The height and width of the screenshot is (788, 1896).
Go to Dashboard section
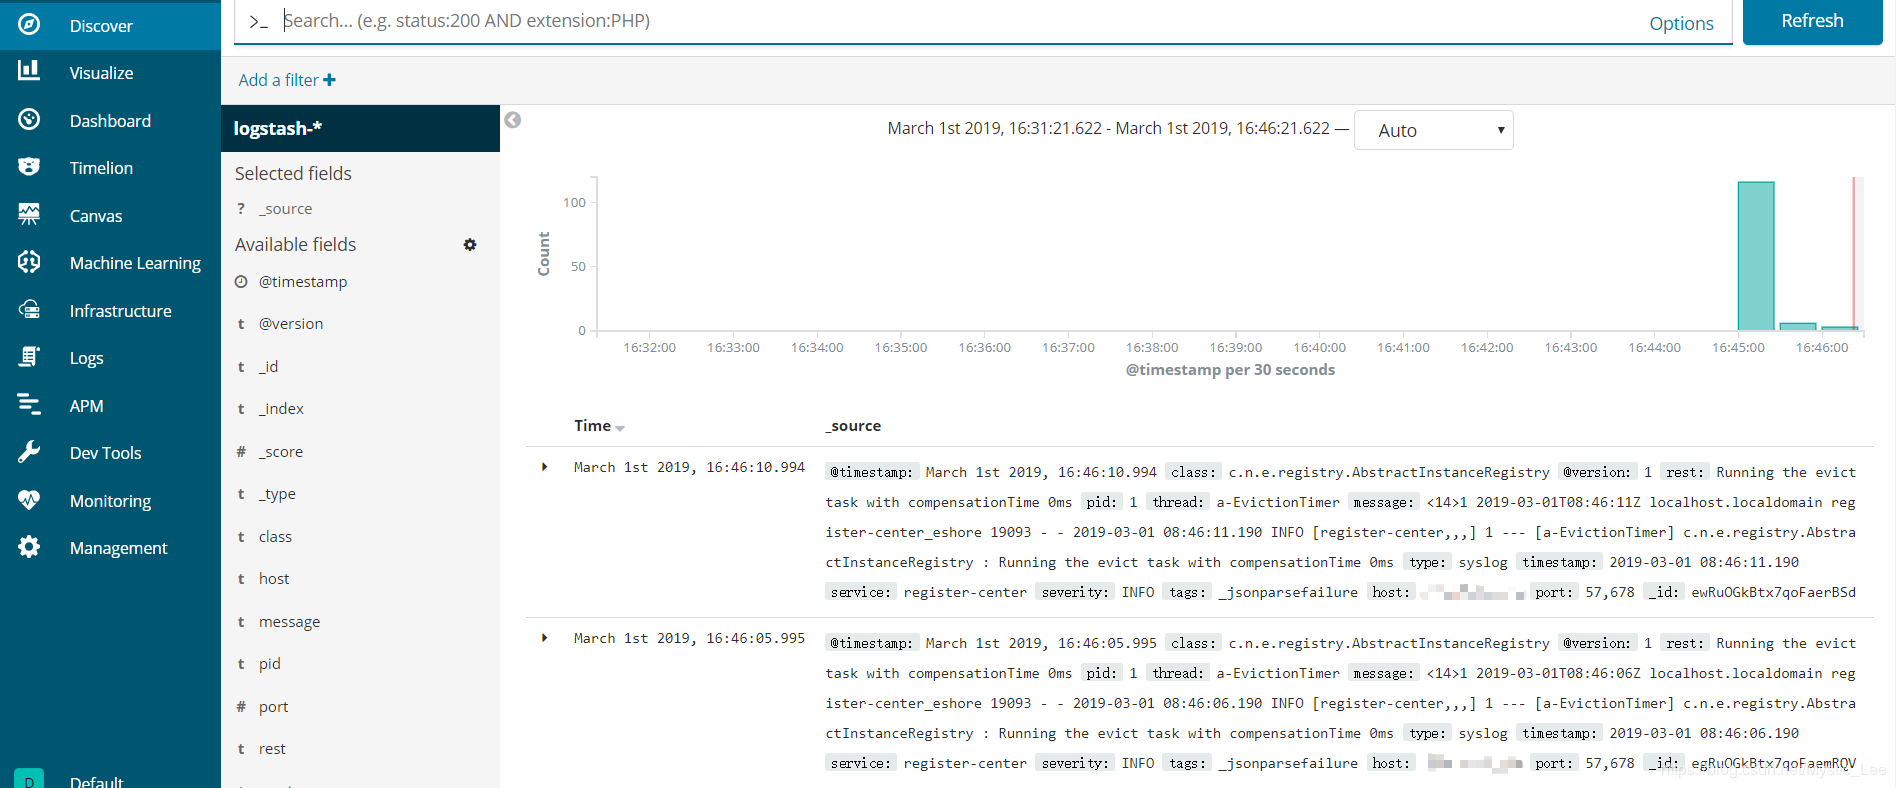click(110, 121)
